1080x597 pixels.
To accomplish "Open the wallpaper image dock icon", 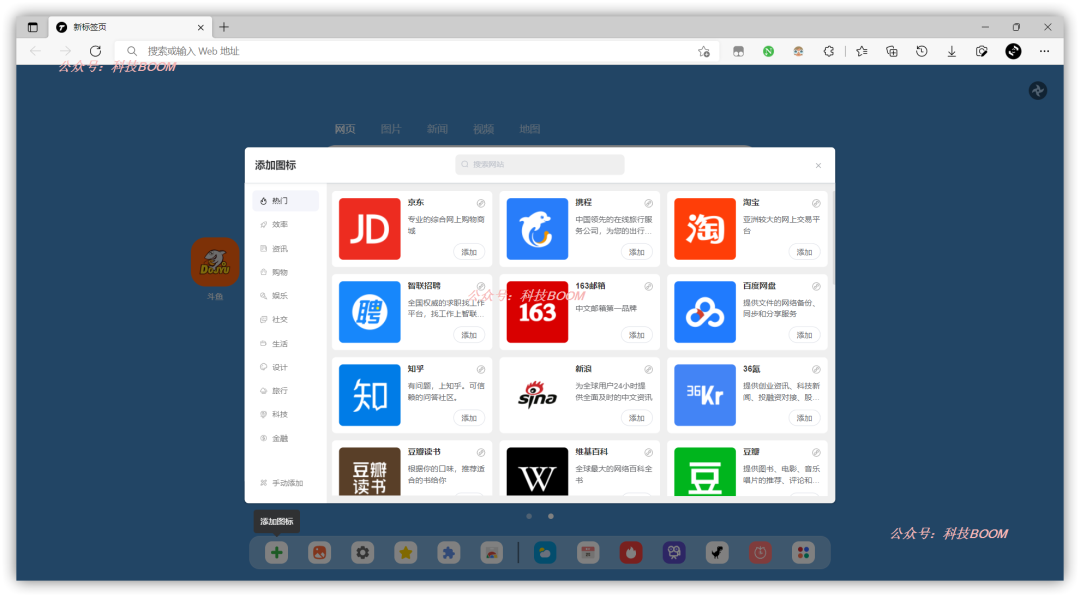I will click(320, 552).
